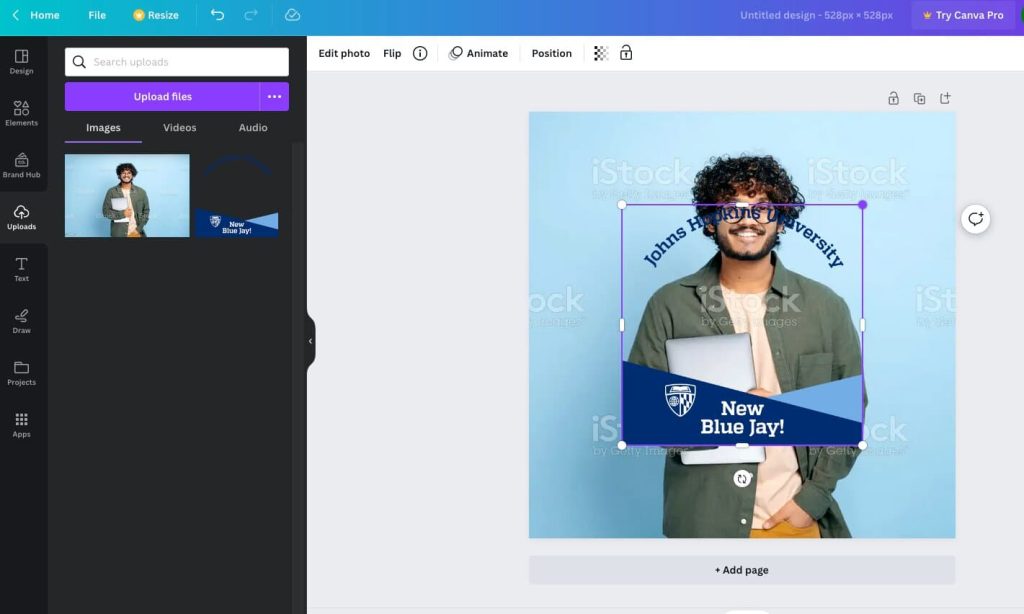Collapse the side panel arrow
The image size is (1024, 614).
point(310,341)
